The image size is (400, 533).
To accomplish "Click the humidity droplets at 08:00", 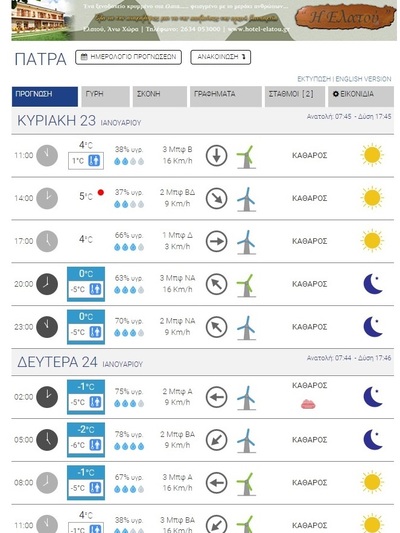I will [x=129, y=489].
